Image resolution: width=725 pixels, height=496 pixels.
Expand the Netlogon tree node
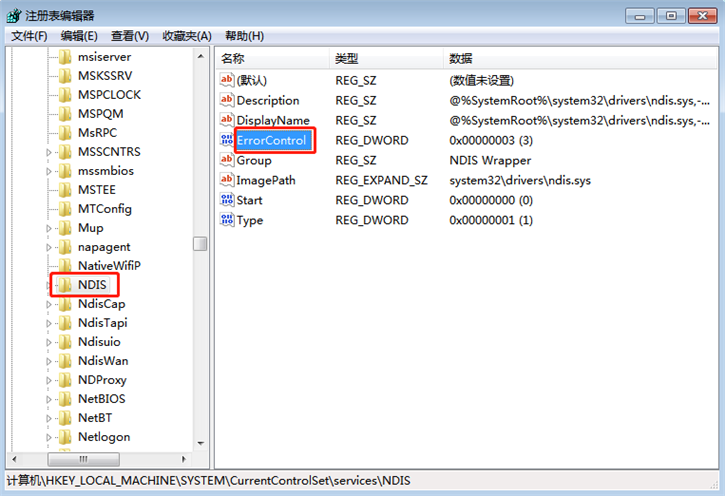point(50,437)
